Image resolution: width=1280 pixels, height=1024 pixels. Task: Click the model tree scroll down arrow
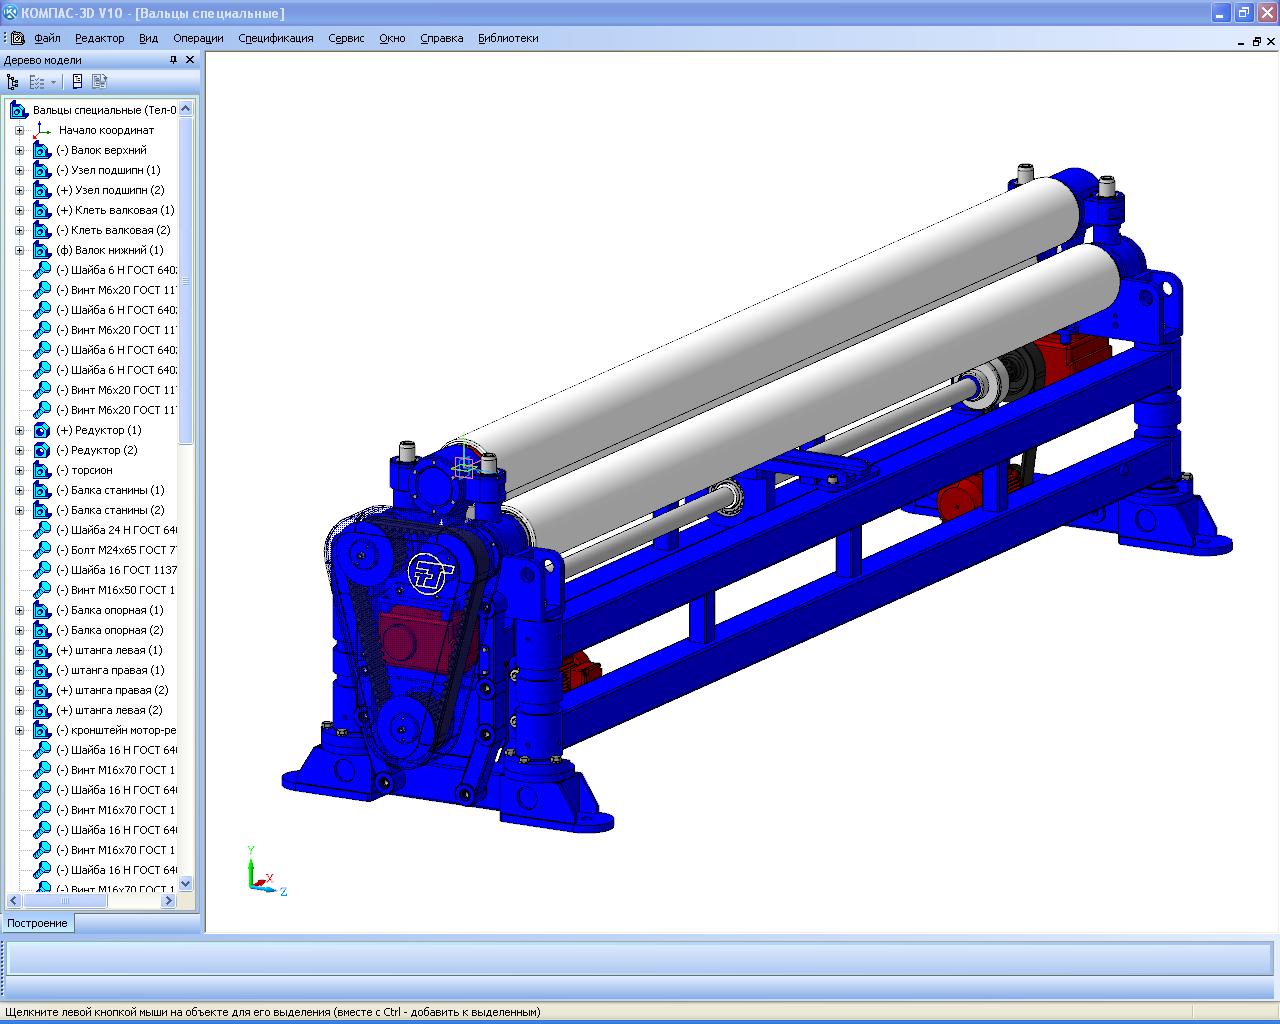[x=186, y=883]
